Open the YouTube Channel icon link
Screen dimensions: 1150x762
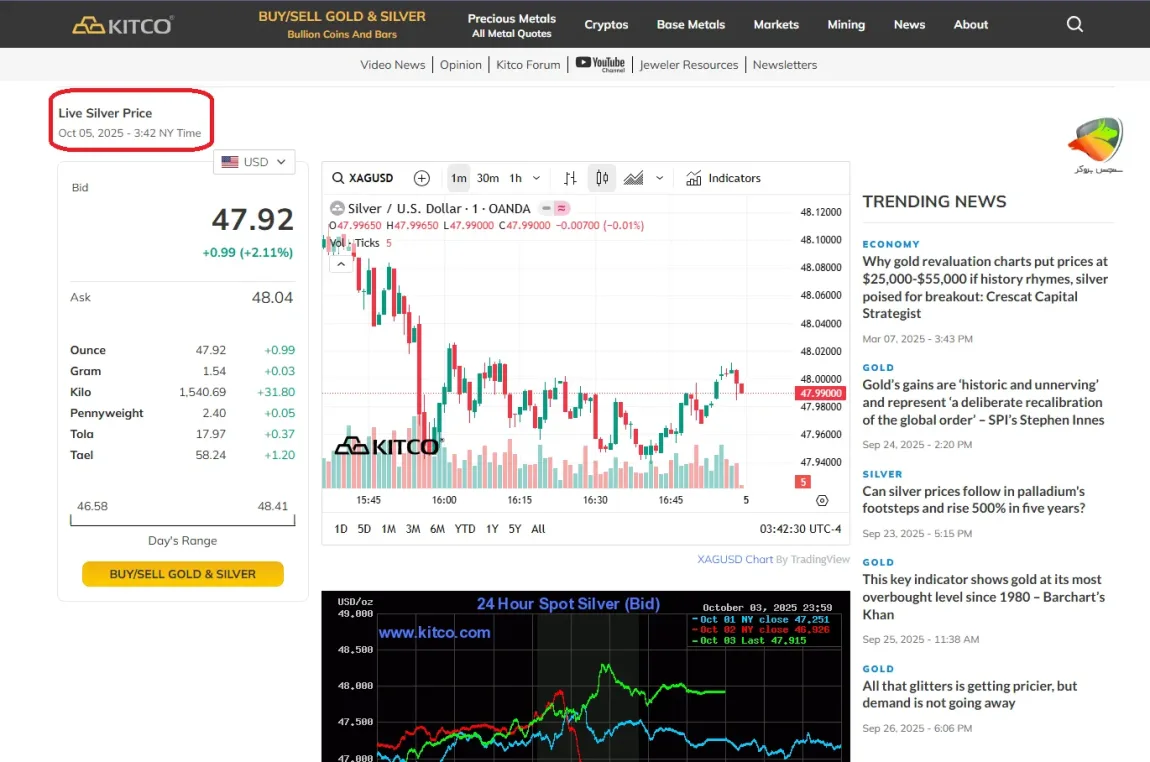600,64
